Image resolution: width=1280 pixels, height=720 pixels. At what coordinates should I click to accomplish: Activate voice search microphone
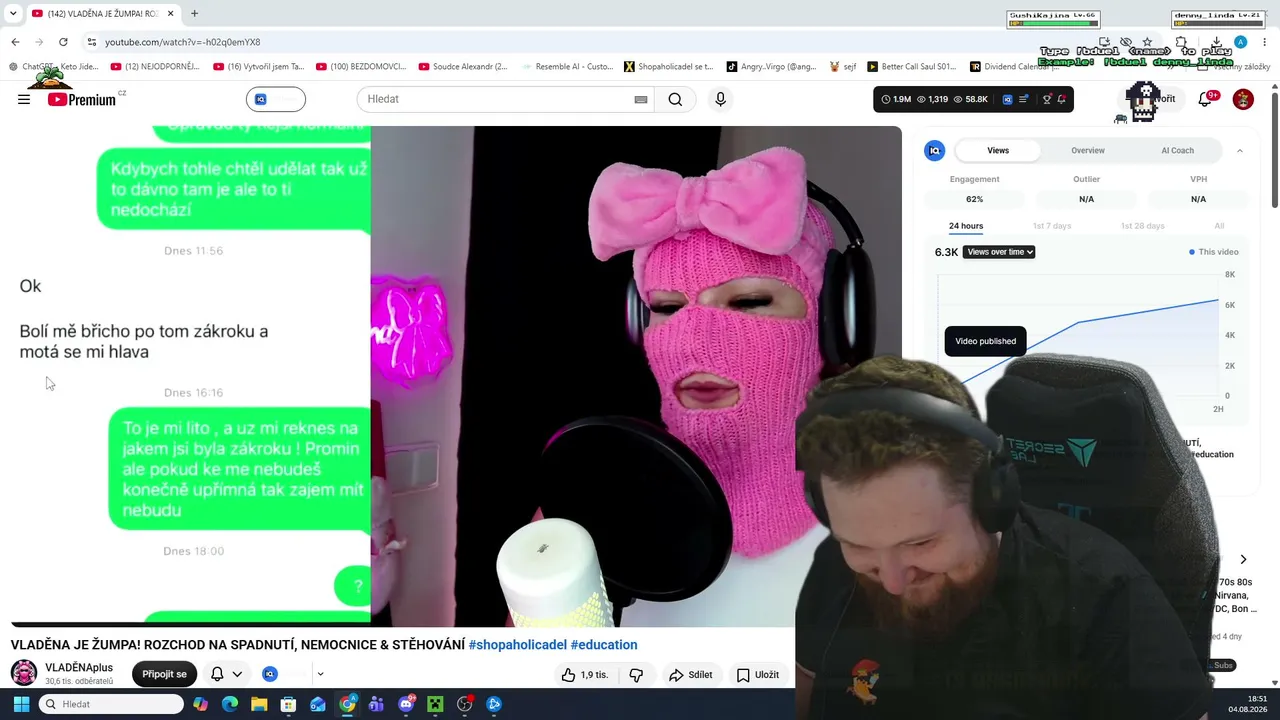[x=720, y=99]
